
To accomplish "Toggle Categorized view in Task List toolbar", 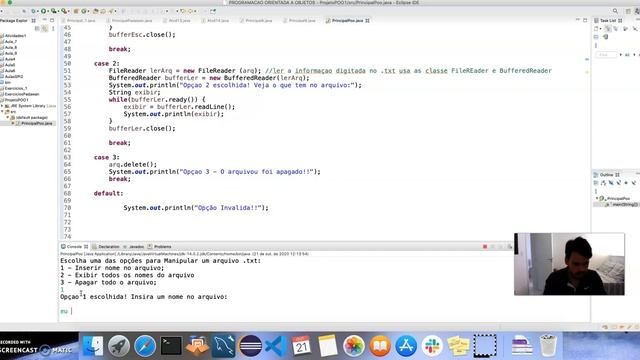I will (x=608, y=29).
